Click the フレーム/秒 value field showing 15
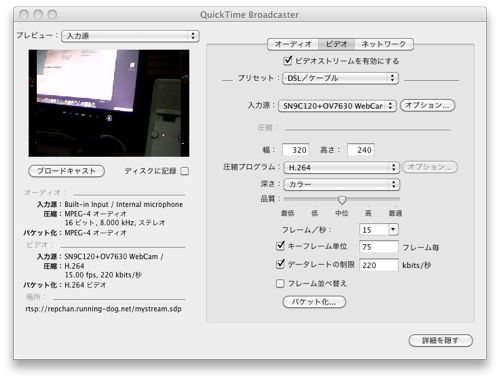This screenshot has width=500, height=380. pos(374,230)
